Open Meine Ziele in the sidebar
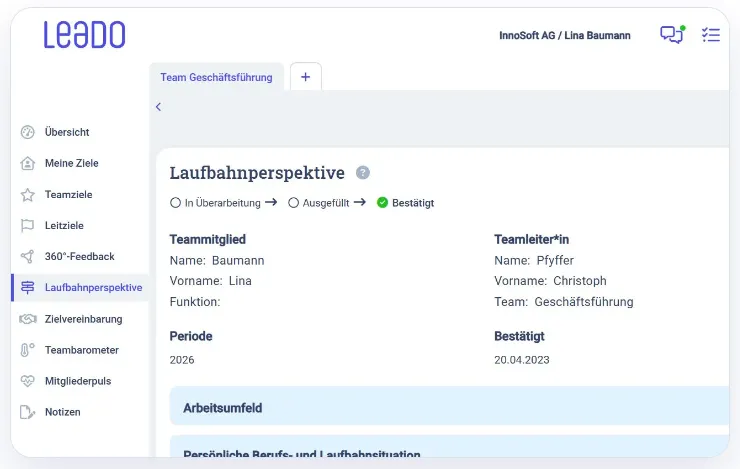The height and width of the screenshot is (469, 740). coord(71,163)
